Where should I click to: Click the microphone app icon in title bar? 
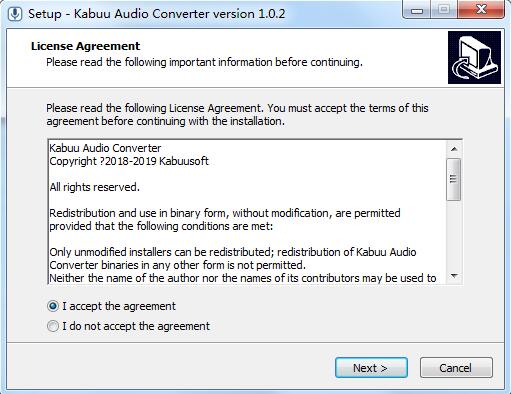click(x=14, y=14)
